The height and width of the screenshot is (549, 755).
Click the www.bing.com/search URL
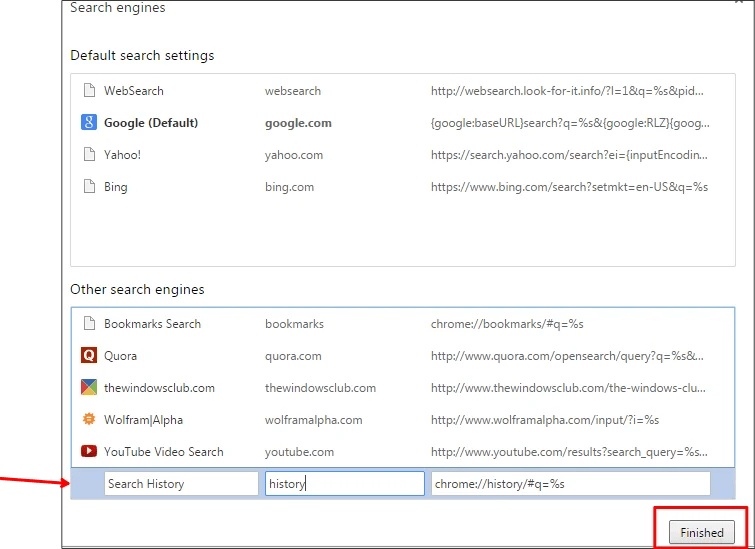(x=569, y=187)
